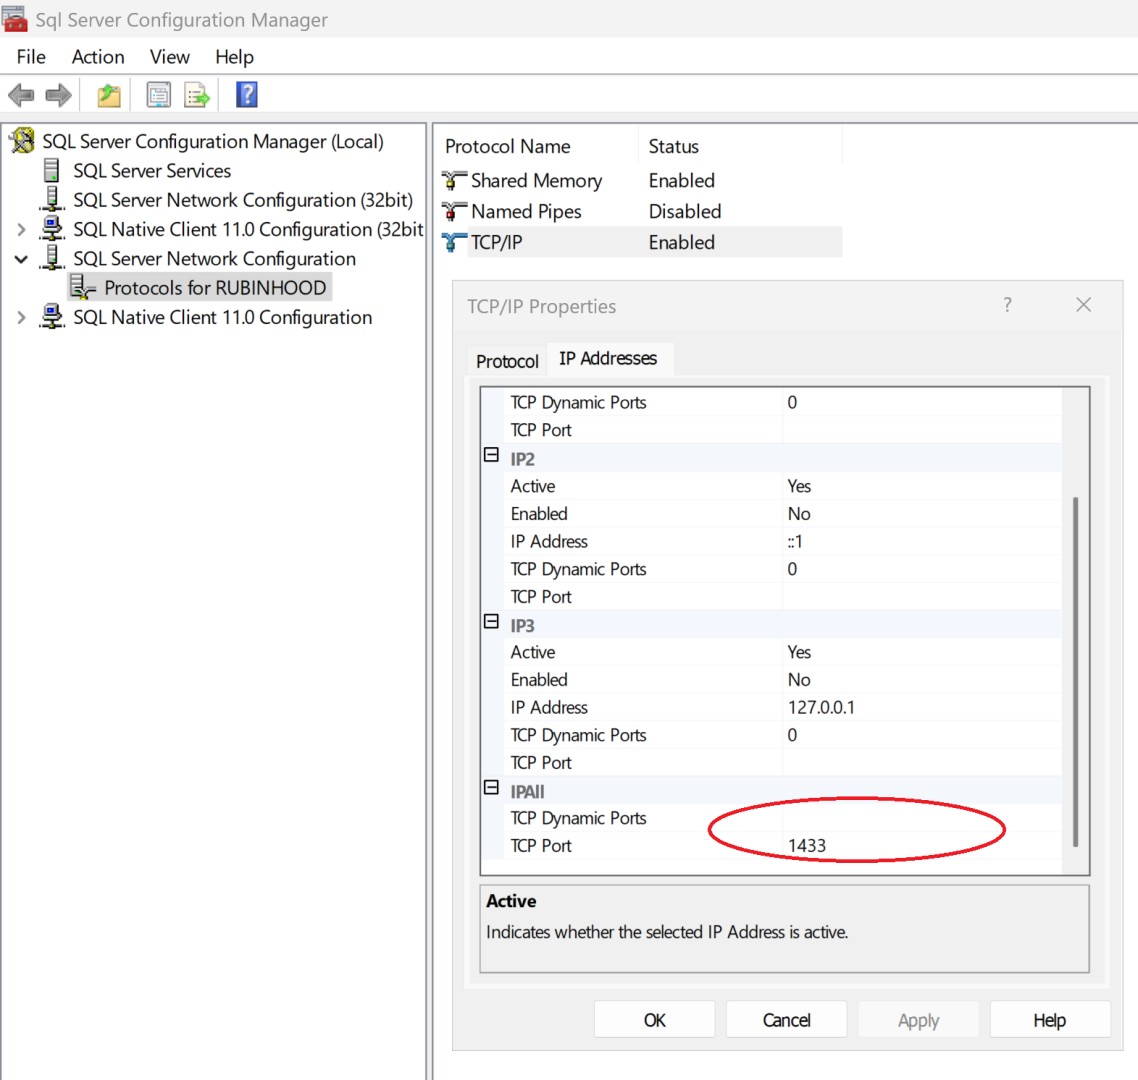This screenshot has width=1138, height=1080.
Task: Expand SQL Native Client 11.0 Configuration (32bit) node
Action: 21,229
